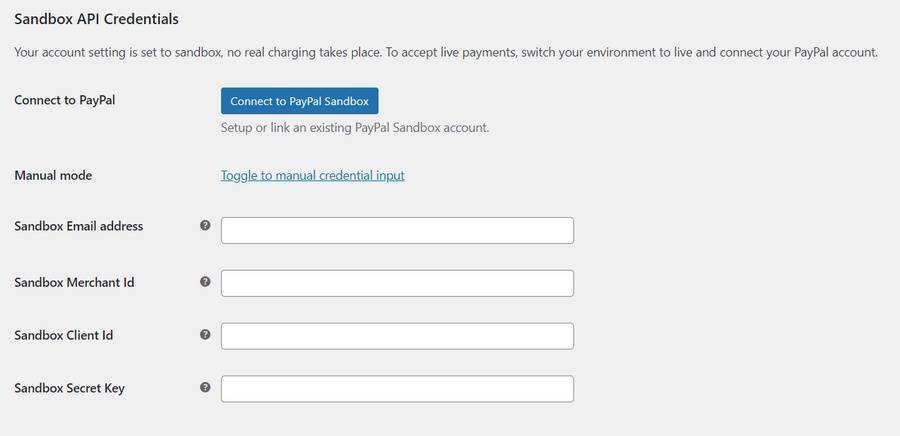900x436 pixels.
Task: Open help tooltip for Sandbox Client Id
Action: click(205, 335)
